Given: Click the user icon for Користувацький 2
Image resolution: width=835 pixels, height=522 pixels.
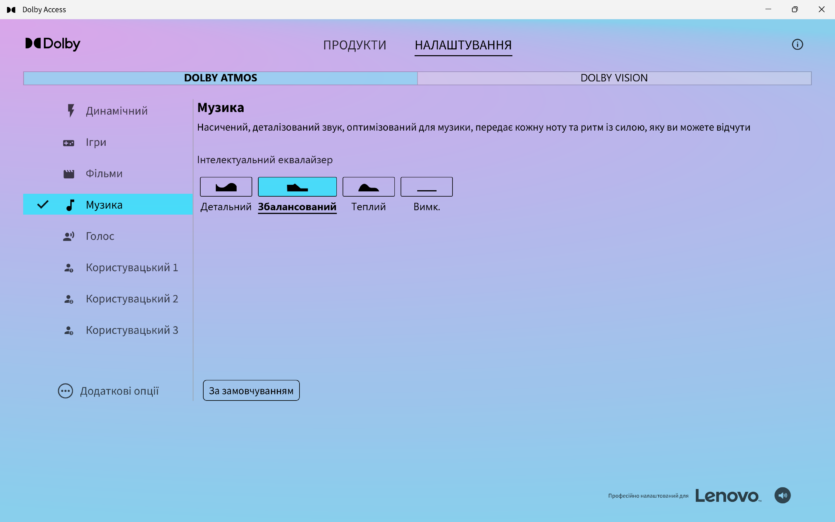Looking at the screenshot, I should click(x=69, y=299).
